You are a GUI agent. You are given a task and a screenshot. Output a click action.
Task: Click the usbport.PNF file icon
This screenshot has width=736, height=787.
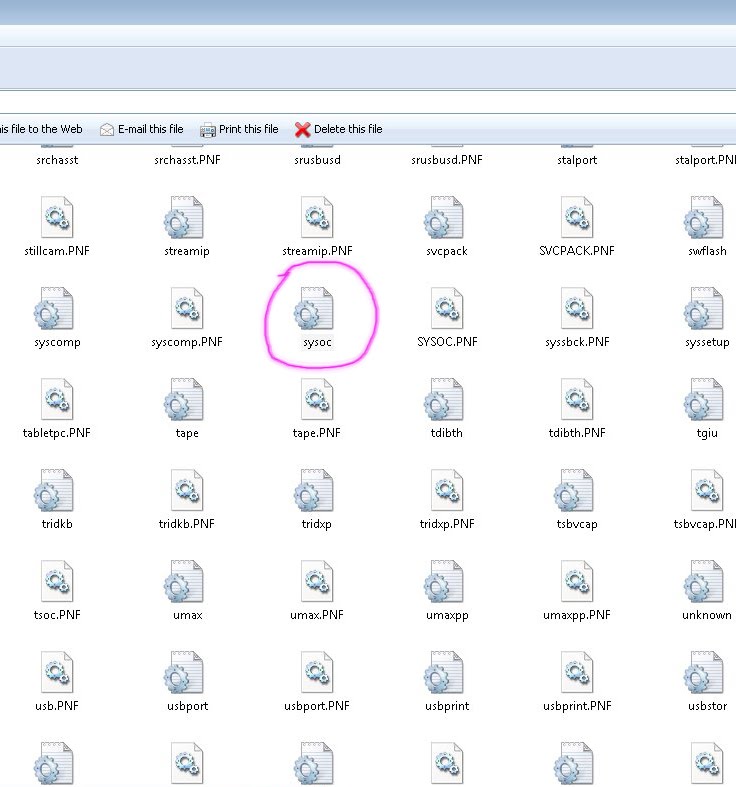click(x=317, y=673)
